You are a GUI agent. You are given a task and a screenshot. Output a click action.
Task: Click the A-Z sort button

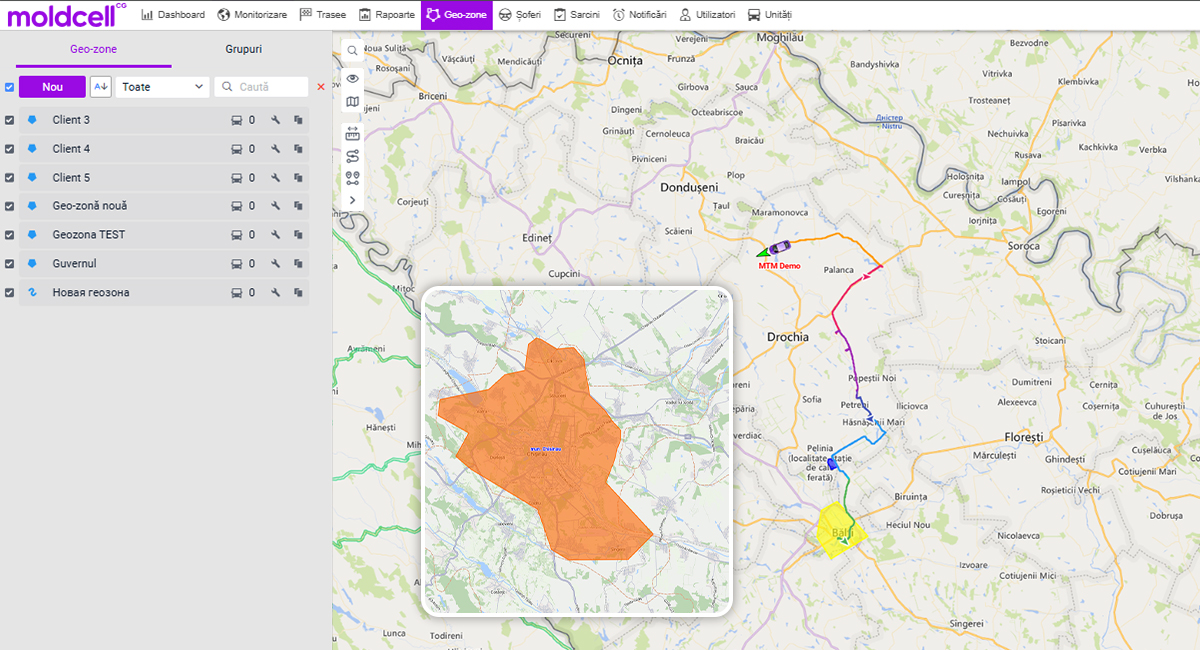[x=101, y=87]
